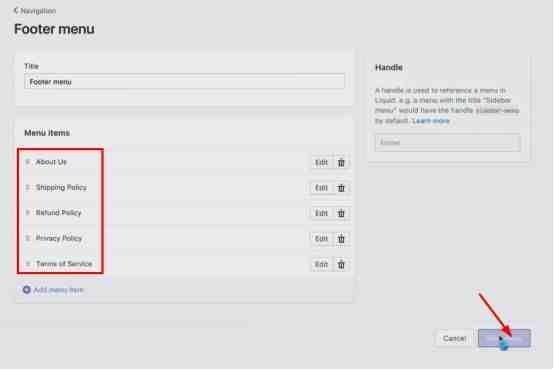Click the Handle input field
This screenshot has height=370, width=554.
click(448, 143)
